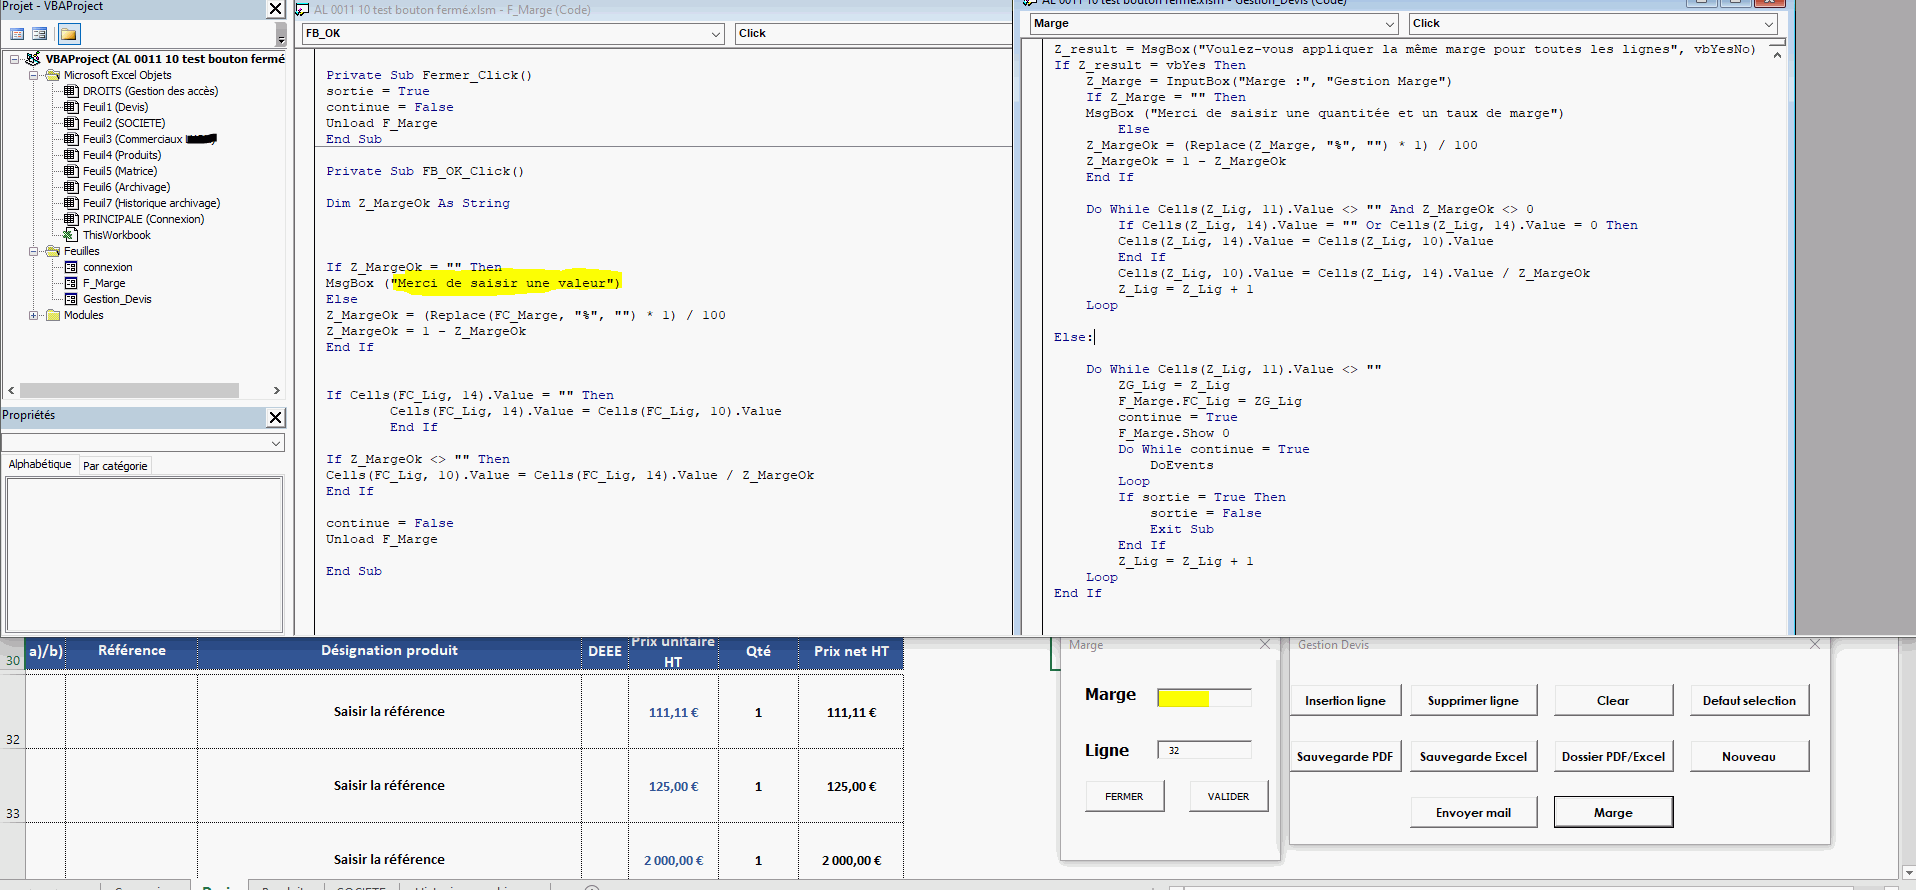Collapse the Microsoft Excel Objets folder
1916x890 pixels.
(34, 75)
